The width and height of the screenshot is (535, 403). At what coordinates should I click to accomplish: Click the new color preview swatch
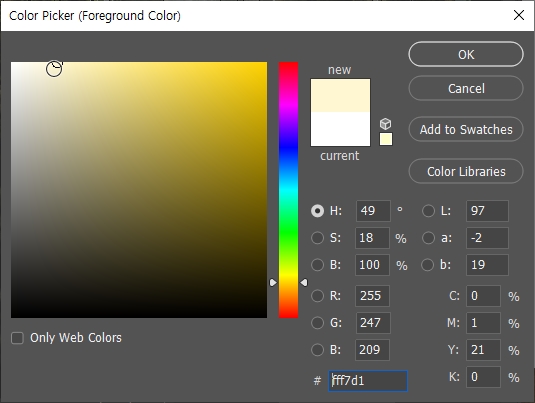pyautogui.click(x=340, y=96)
